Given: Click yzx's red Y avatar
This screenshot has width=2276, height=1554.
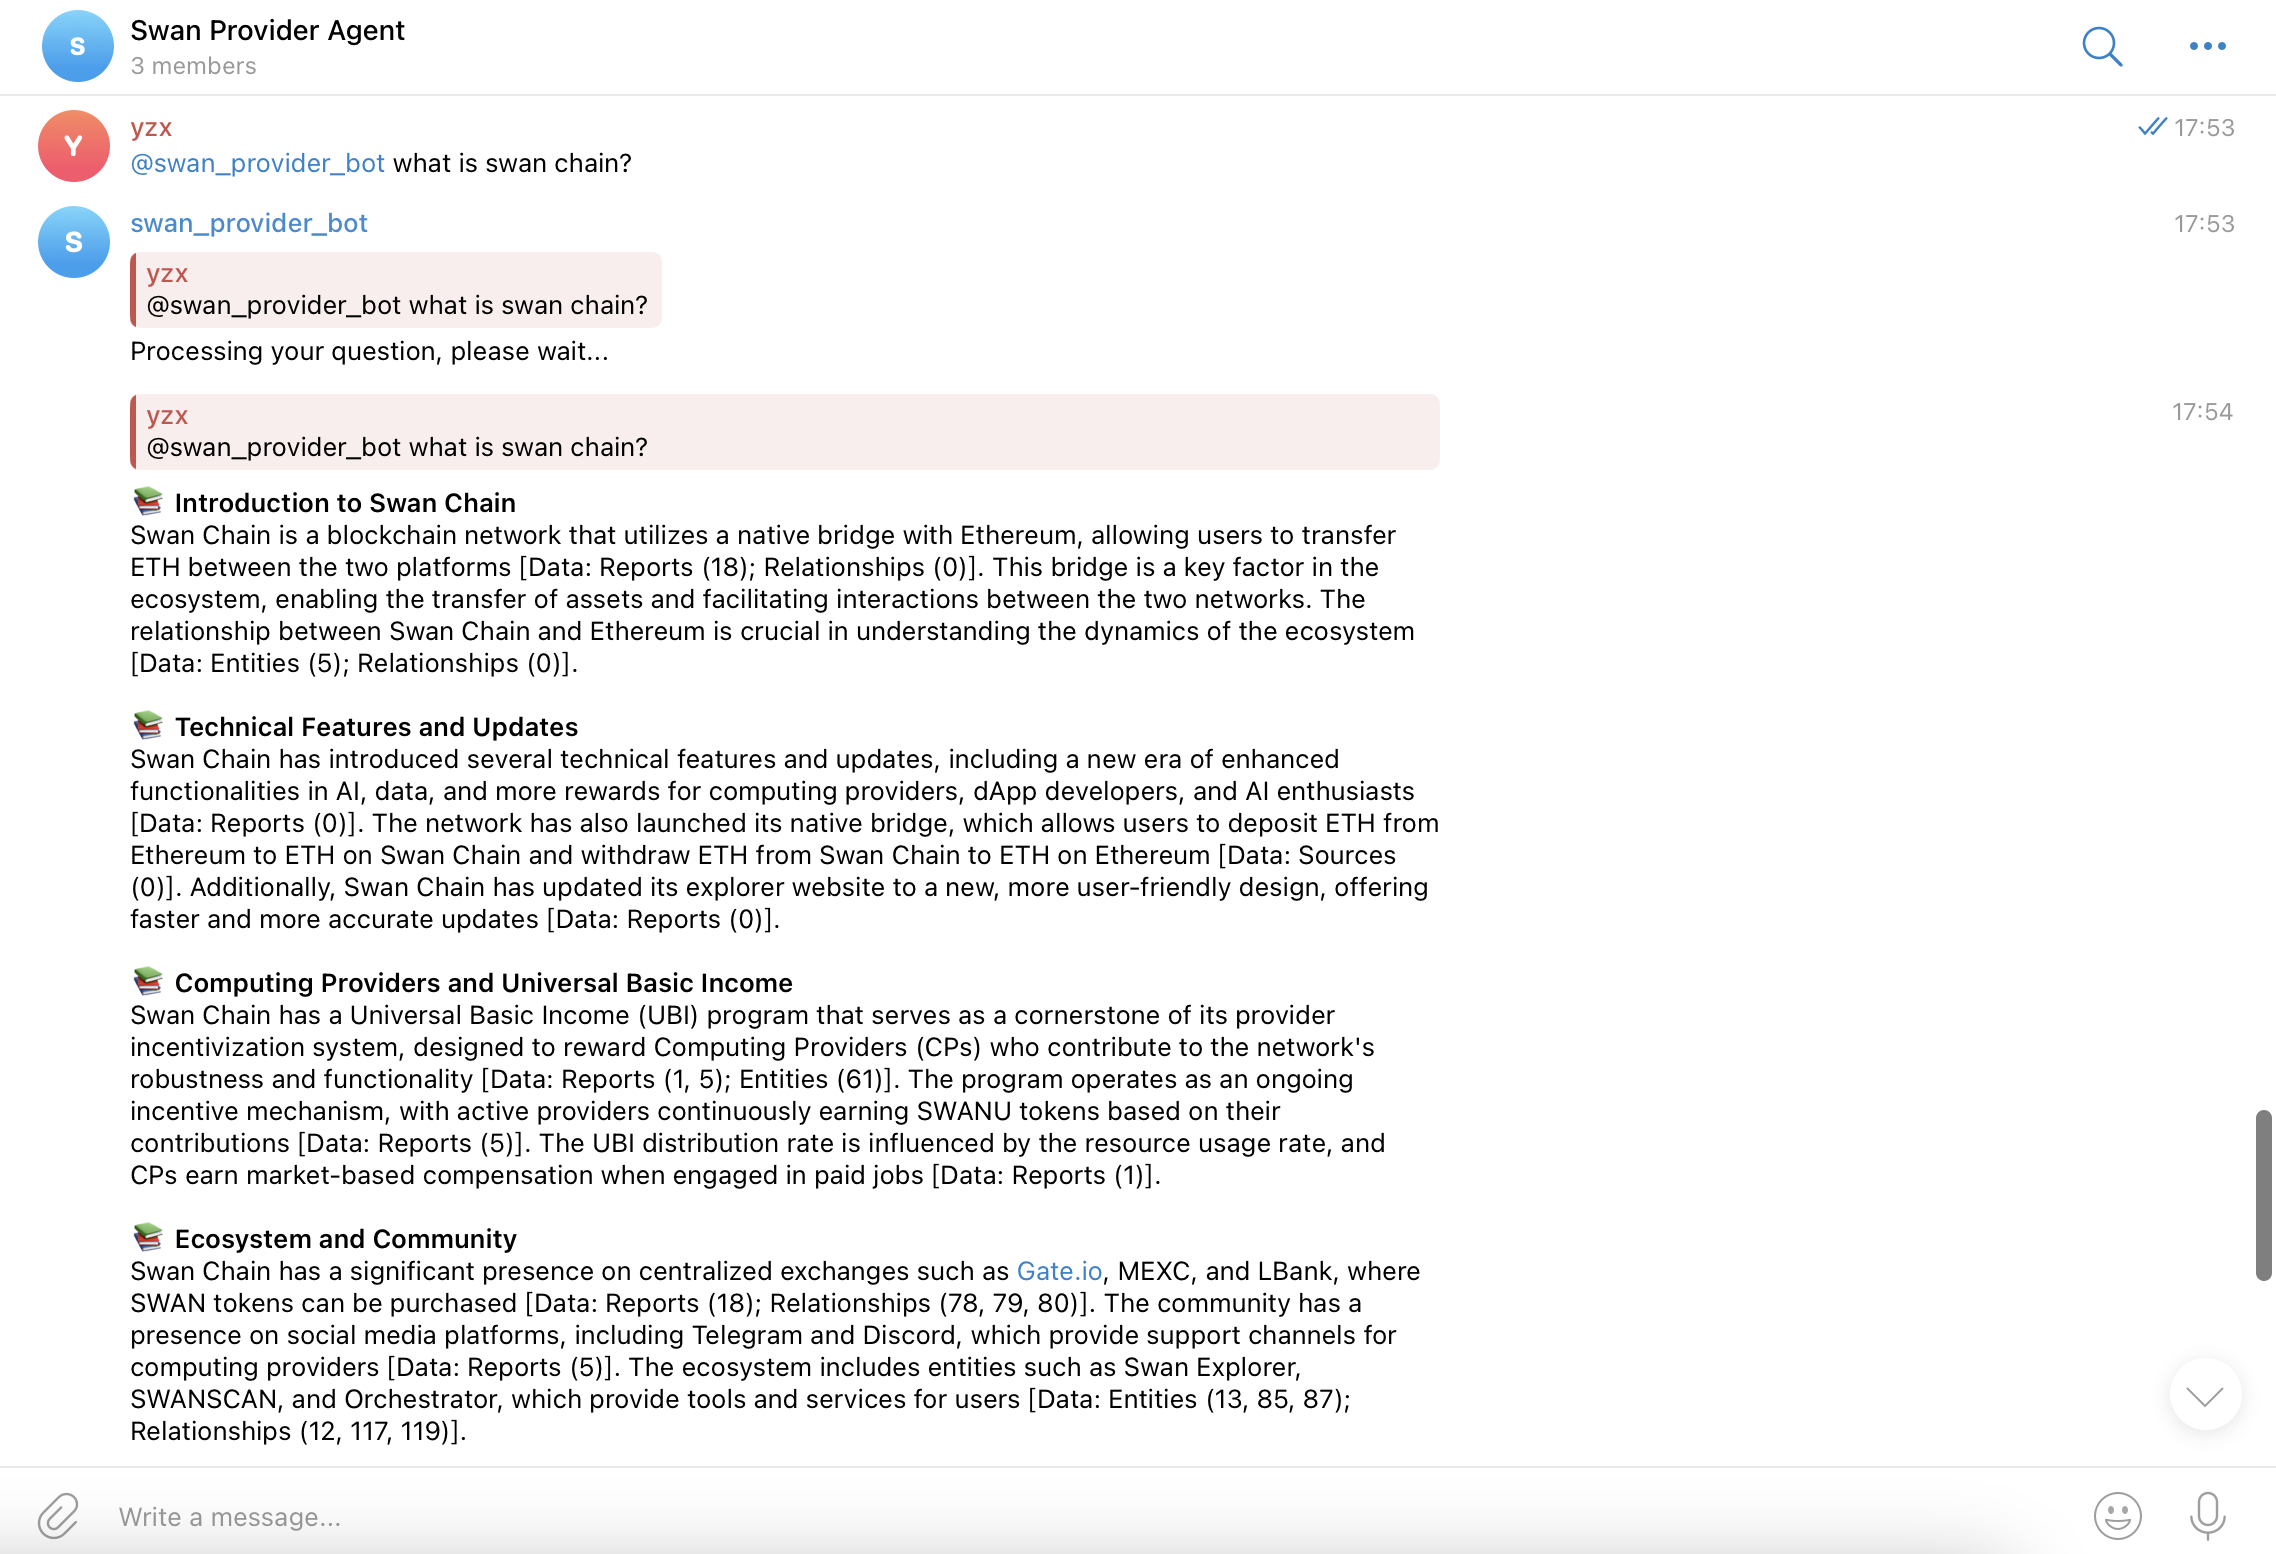Looking at the screenshot, I should point(73,146).
